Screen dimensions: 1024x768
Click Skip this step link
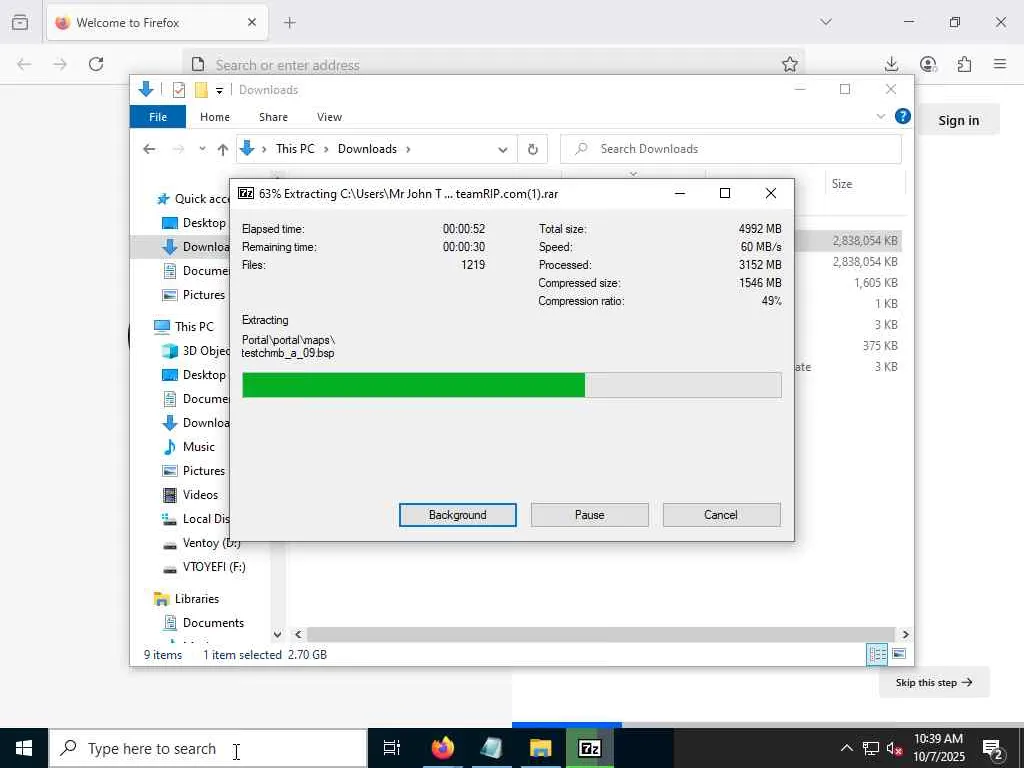(934, 682)
